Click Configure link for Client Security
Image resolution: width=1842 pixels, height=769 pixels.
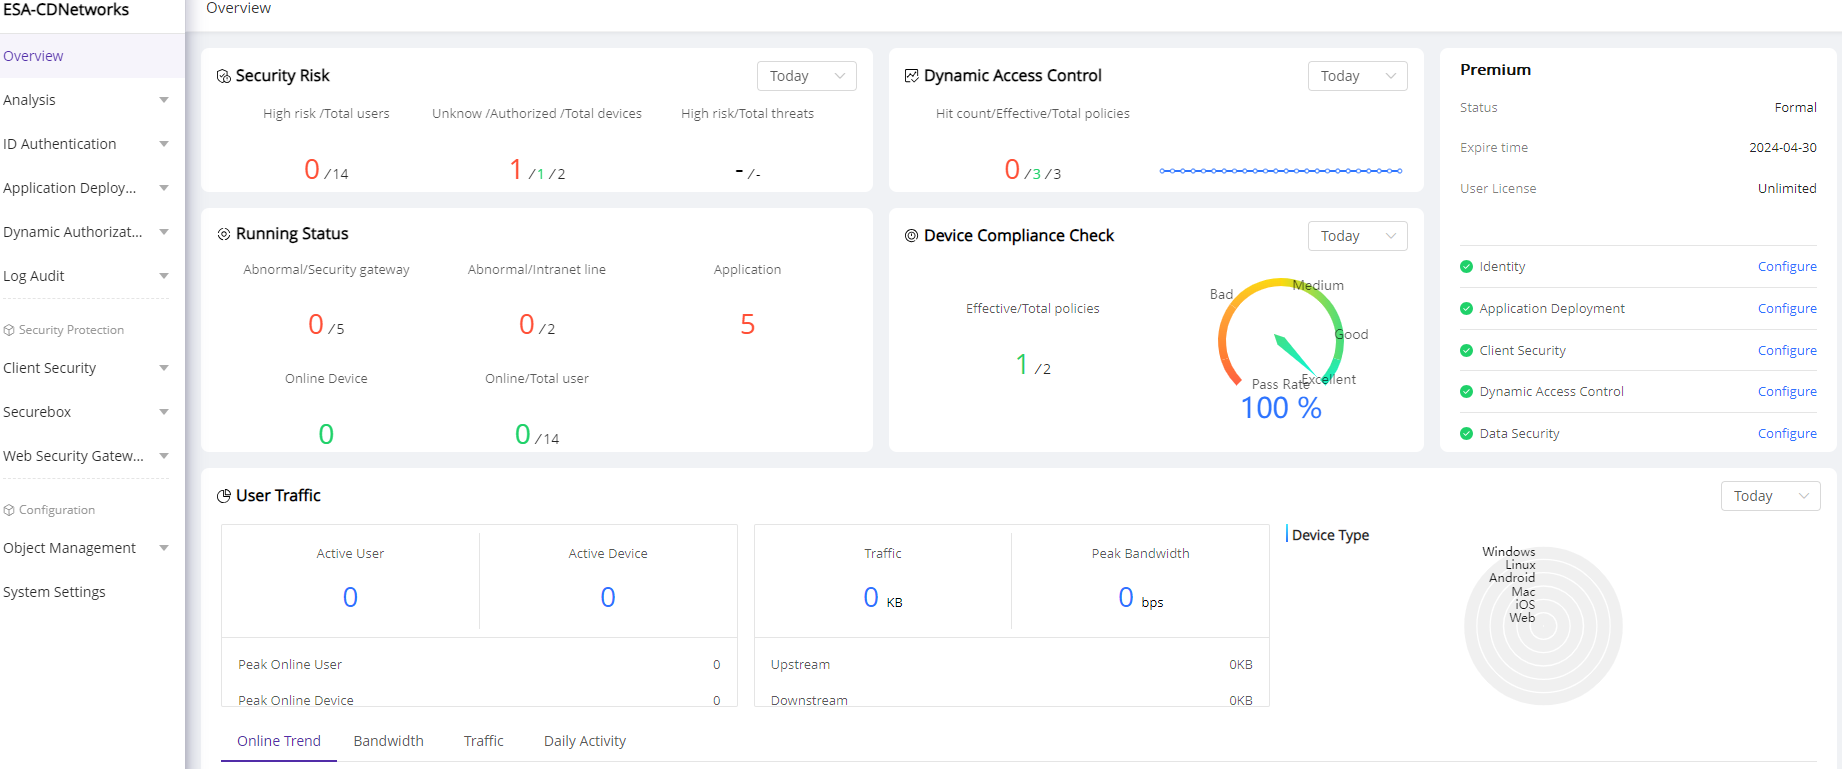tap(1787, 351)
